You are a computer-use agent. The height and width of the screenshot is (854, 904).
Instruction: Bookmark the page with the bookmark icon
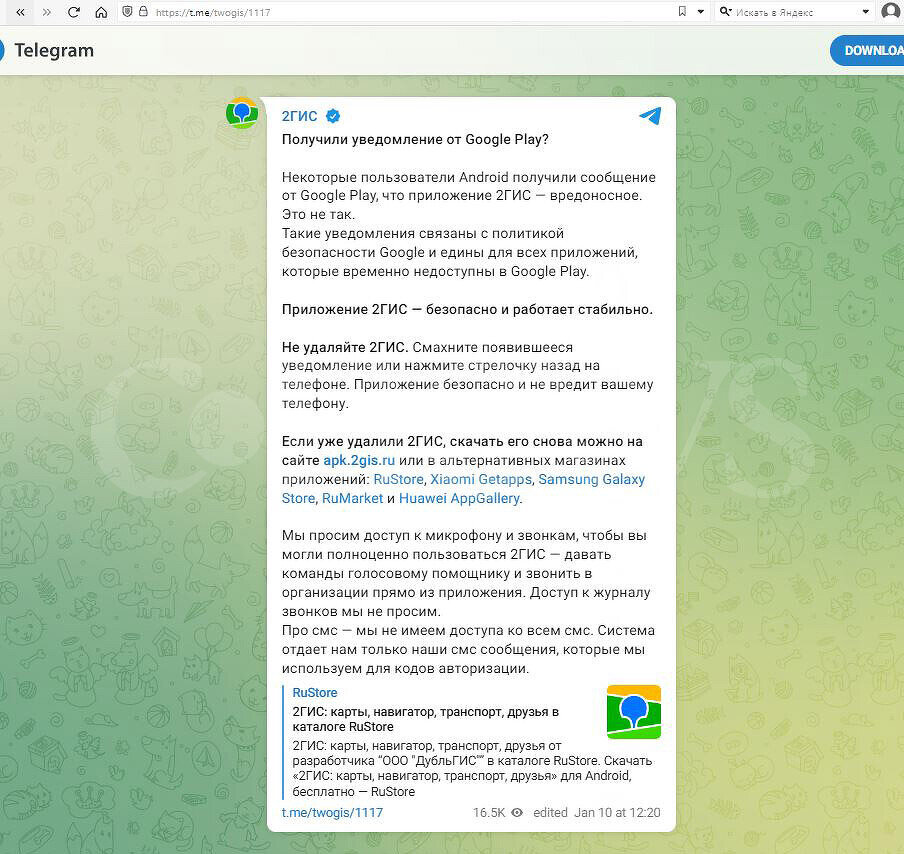(x=682, y=12)
